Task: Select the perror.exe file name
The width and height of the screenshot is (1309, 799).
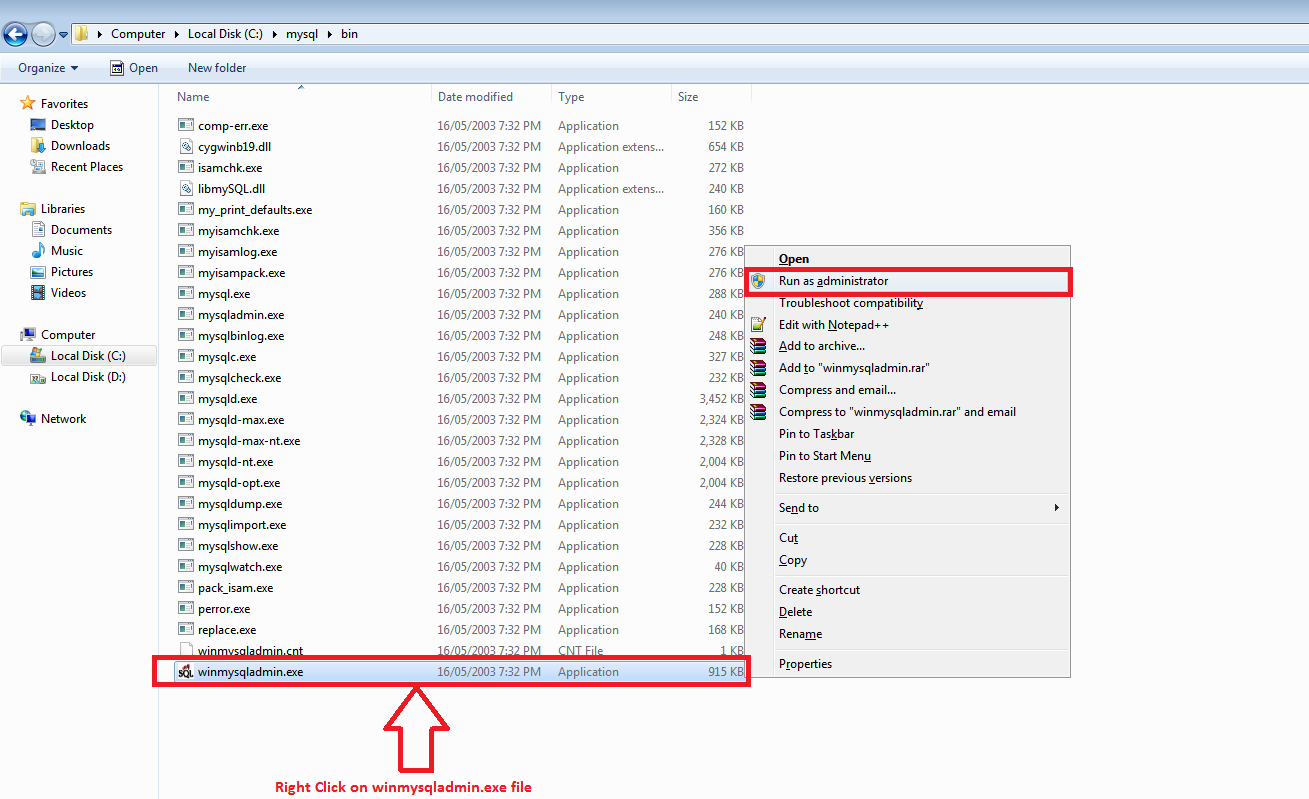Action: (224, 609)
